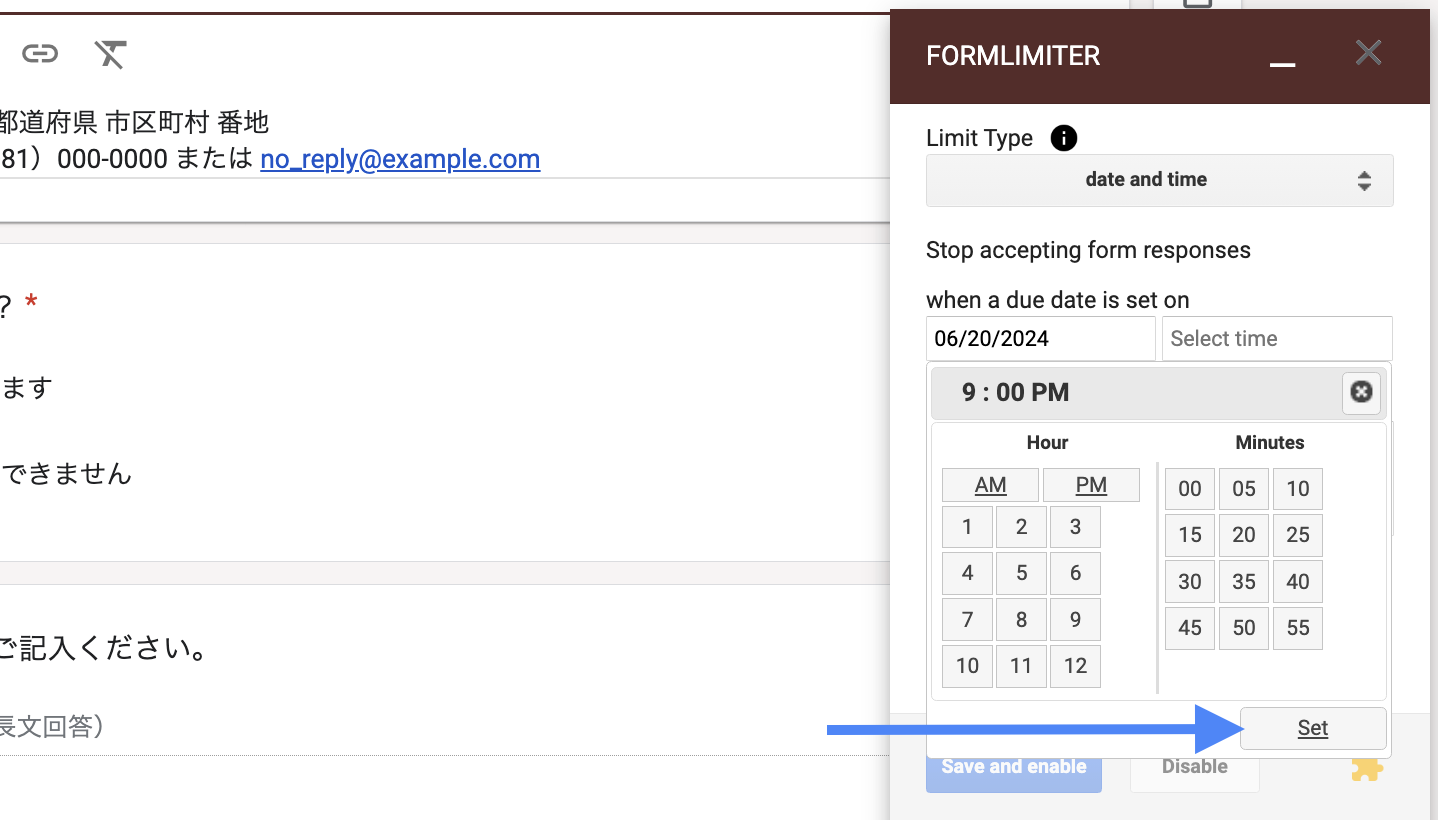Click the Limit Type info icon
Viewport: 1438px width, 820px height.
[1064, 138]
